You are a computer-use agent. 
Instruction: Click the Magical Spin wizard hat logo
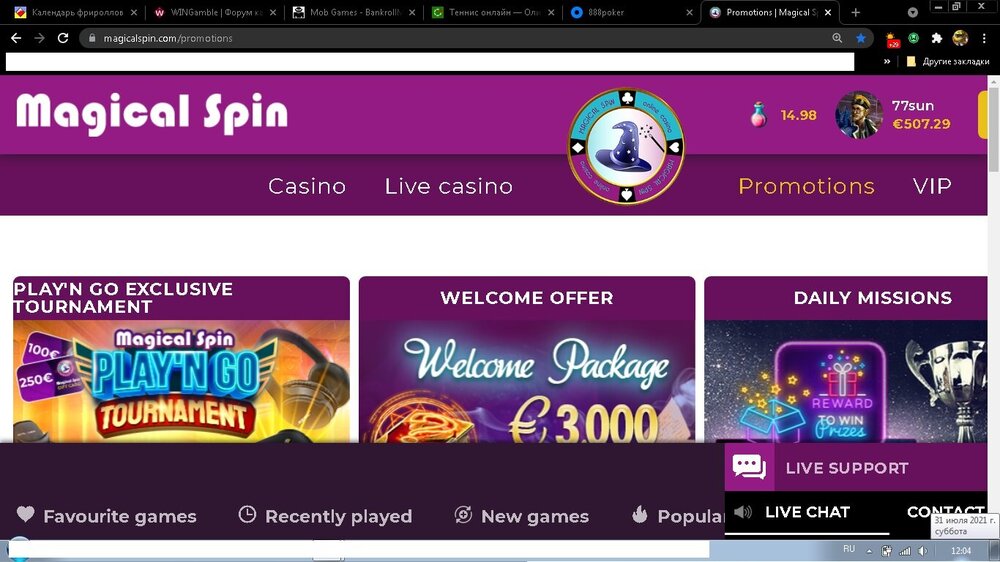click(626, 146)
